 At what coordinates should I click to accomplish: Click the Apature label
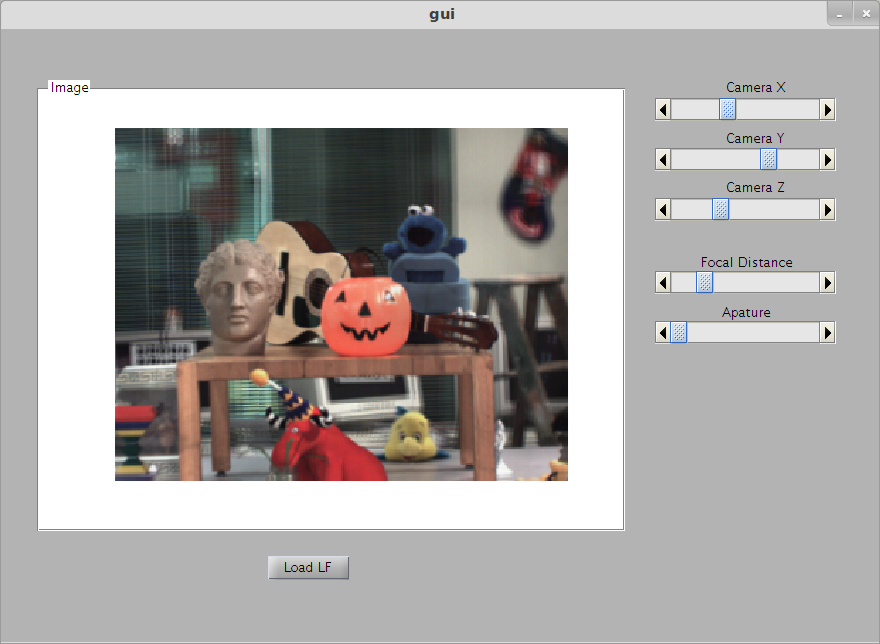(x=746, y=313)
